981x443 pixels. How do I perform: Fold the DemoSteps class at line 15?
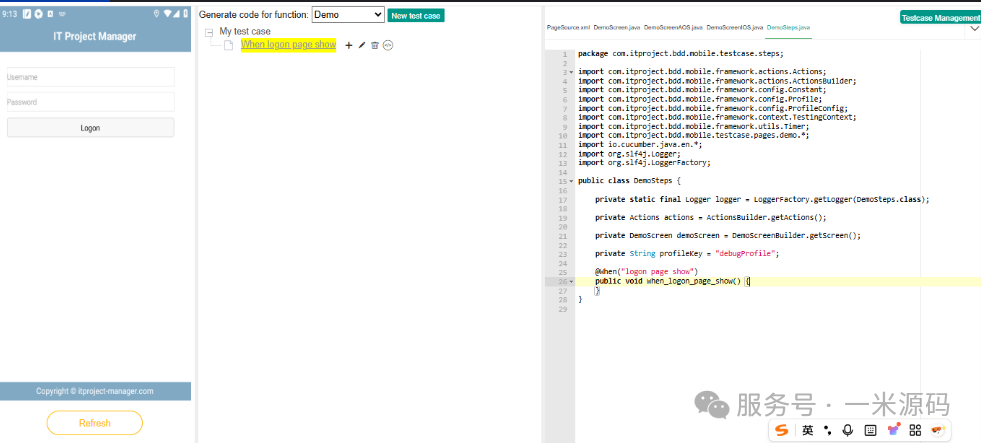[x=571, y=181]
